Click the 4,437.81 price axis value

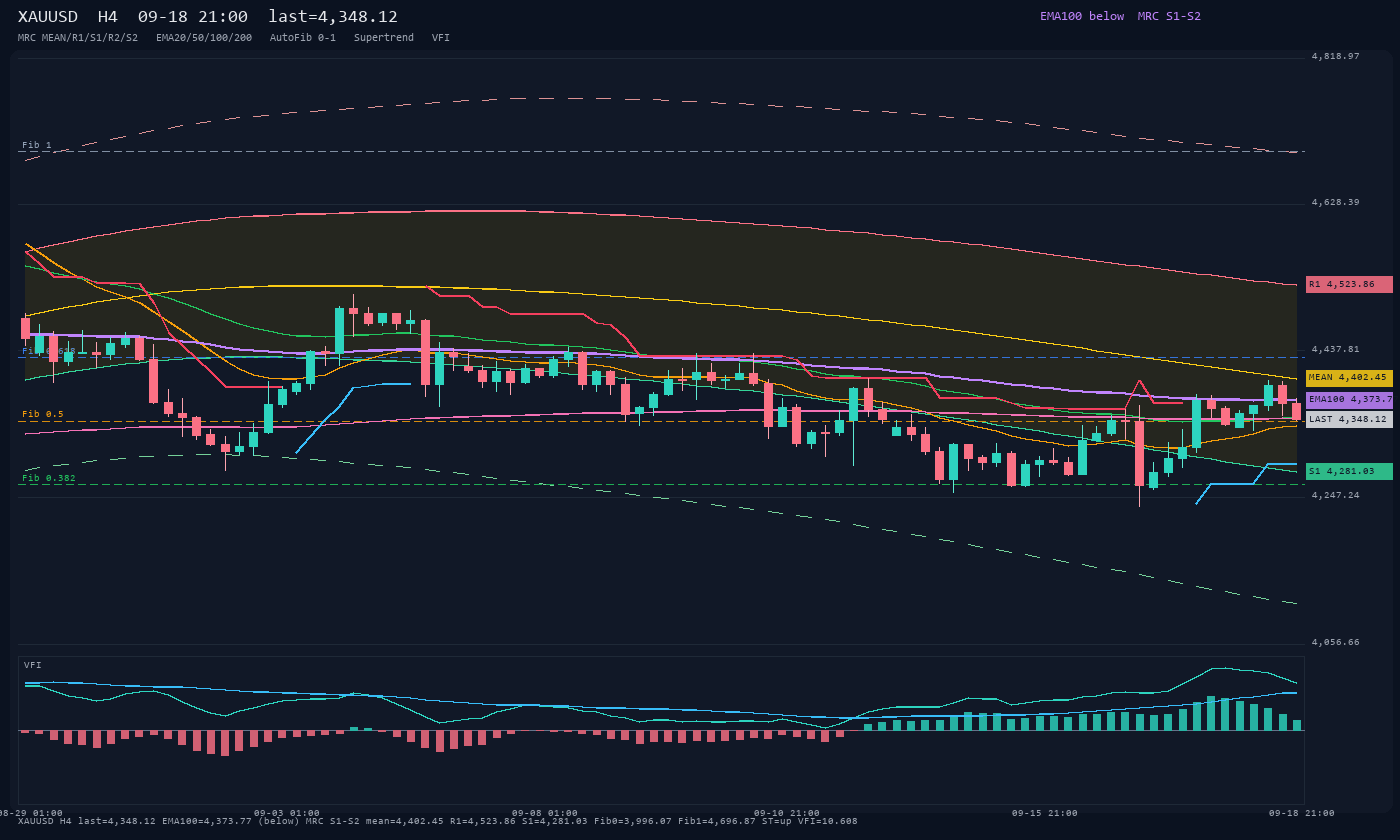tap(1336, 349)
